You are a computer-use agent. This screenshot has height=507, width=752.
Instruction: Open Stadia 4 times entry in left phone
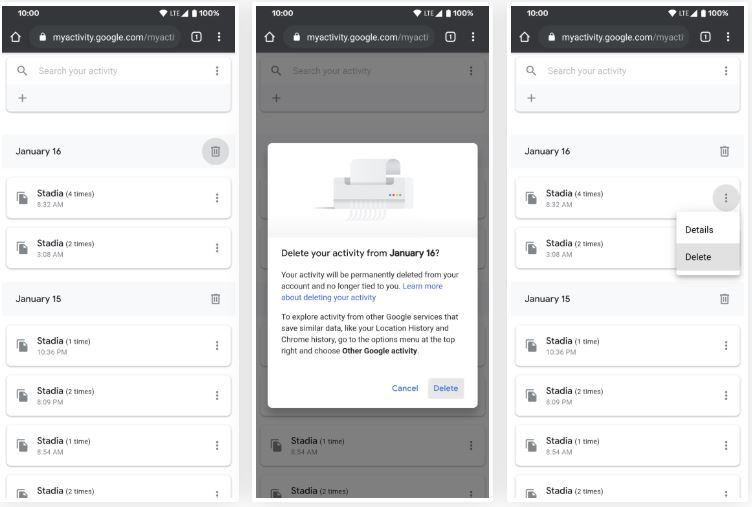point(118,198)
